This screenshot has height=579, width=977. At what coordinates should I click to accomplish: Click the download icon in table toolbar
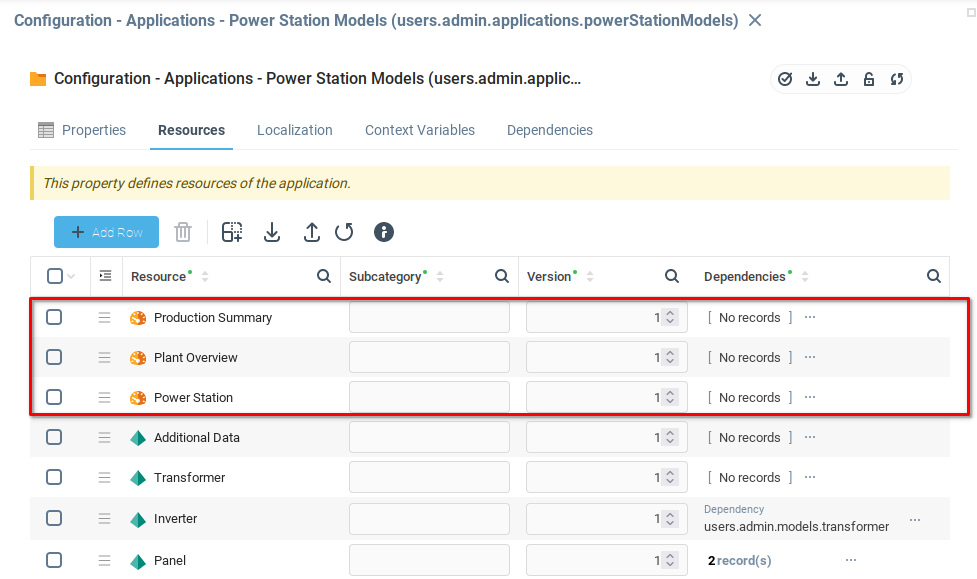(272, 232)
